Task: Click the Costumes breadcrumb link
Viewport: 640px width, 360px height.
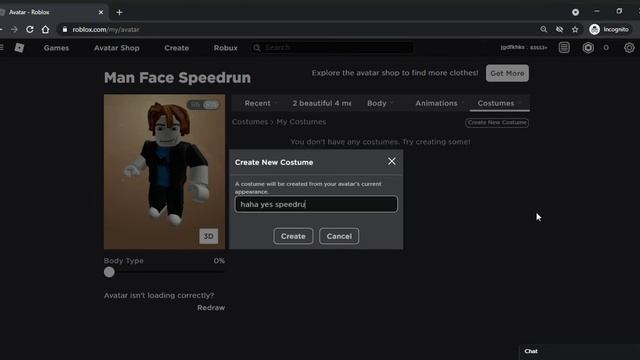Action: [x=250, y=122]
